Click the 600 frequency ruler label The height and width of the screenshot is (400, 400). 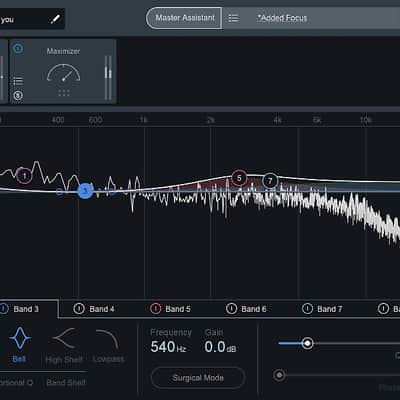95,120
